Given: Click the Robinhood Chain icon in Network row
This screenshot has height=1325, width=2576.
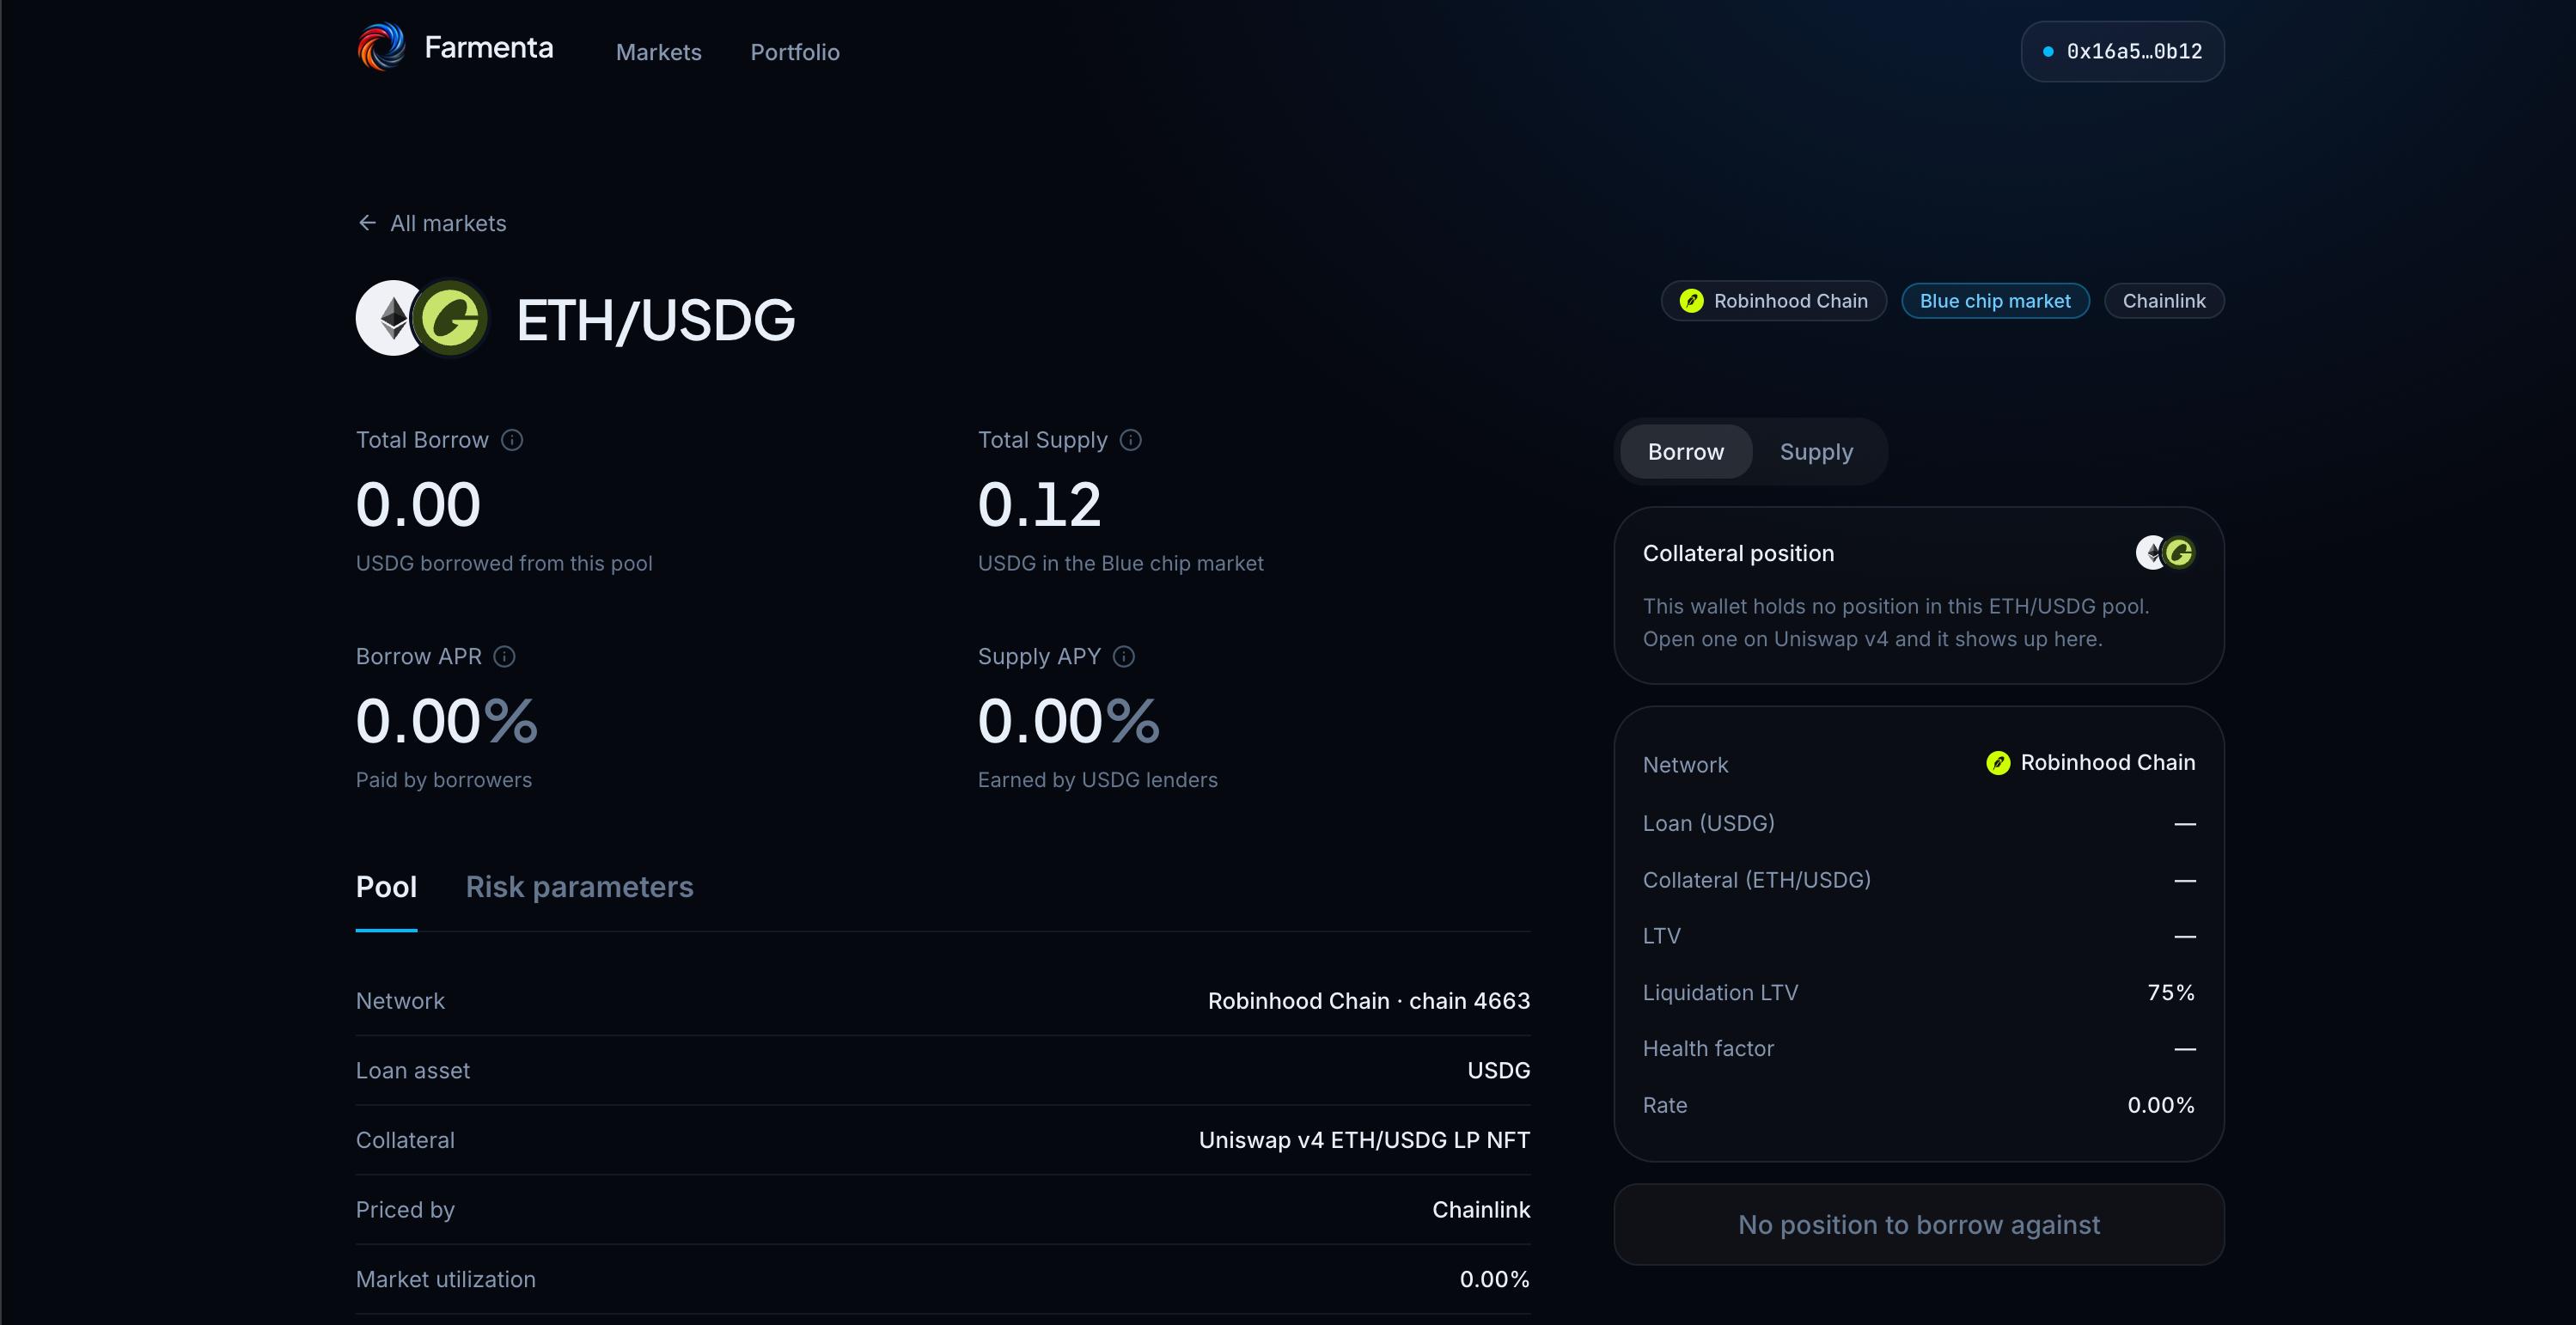Looking at the screenshot, I should click(x=1998, y=763).
